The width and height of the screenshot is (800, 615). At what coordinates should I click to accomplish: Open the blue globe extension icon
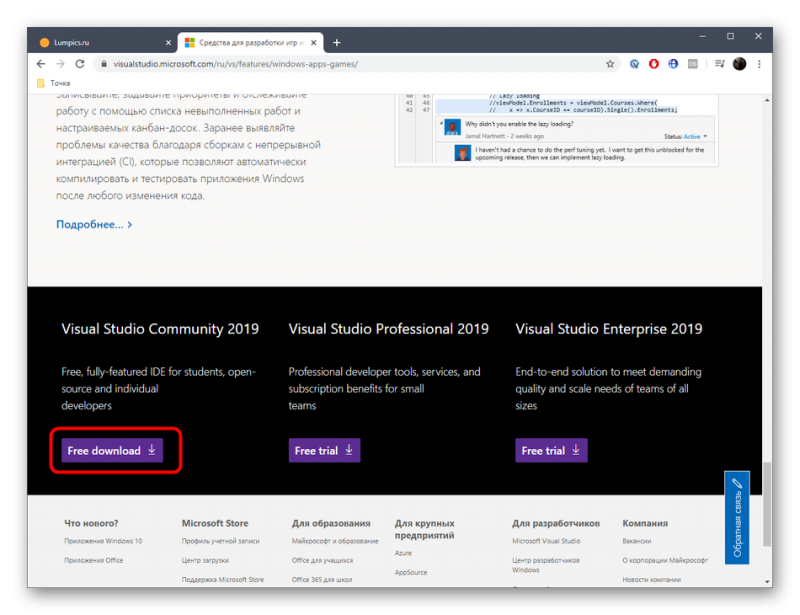[x=673, y=64]
